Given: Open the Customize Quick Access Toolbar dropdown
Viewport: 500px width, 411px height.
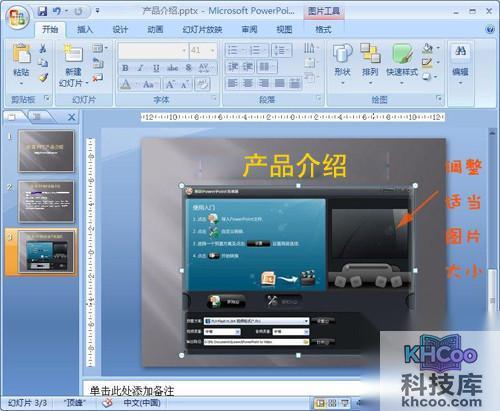Looking at the screenshot, I should coord(97,11).
